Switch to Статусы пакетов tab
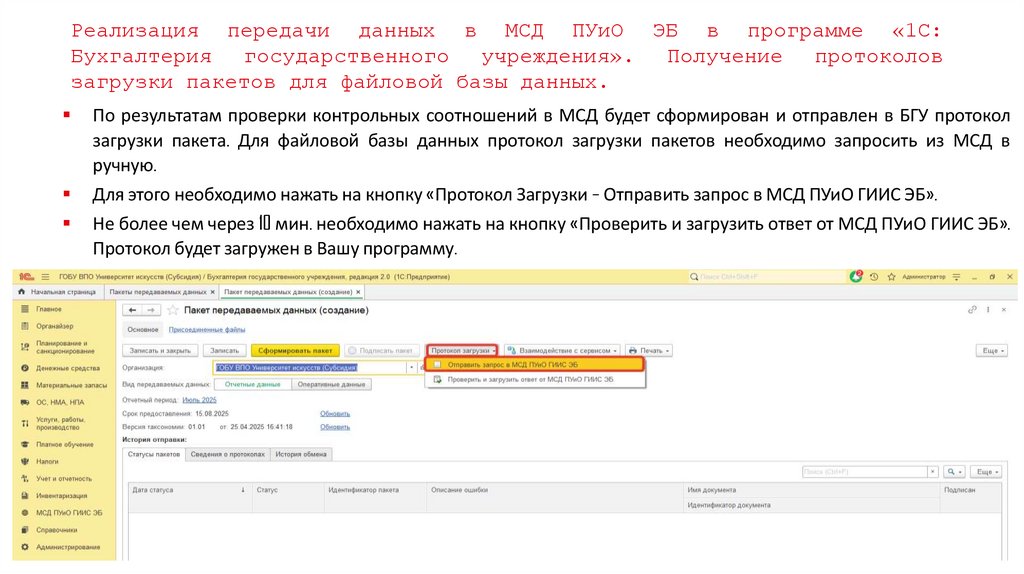 154,454
